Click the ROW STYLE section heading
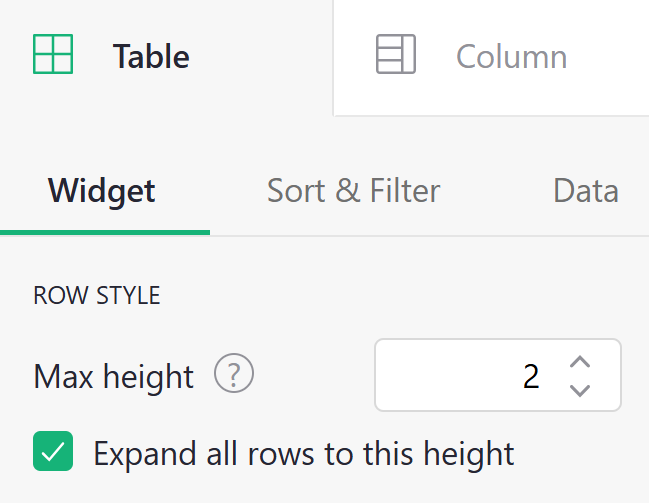The width and height of the screenshot is (649, 503). [x=97, y=296]
